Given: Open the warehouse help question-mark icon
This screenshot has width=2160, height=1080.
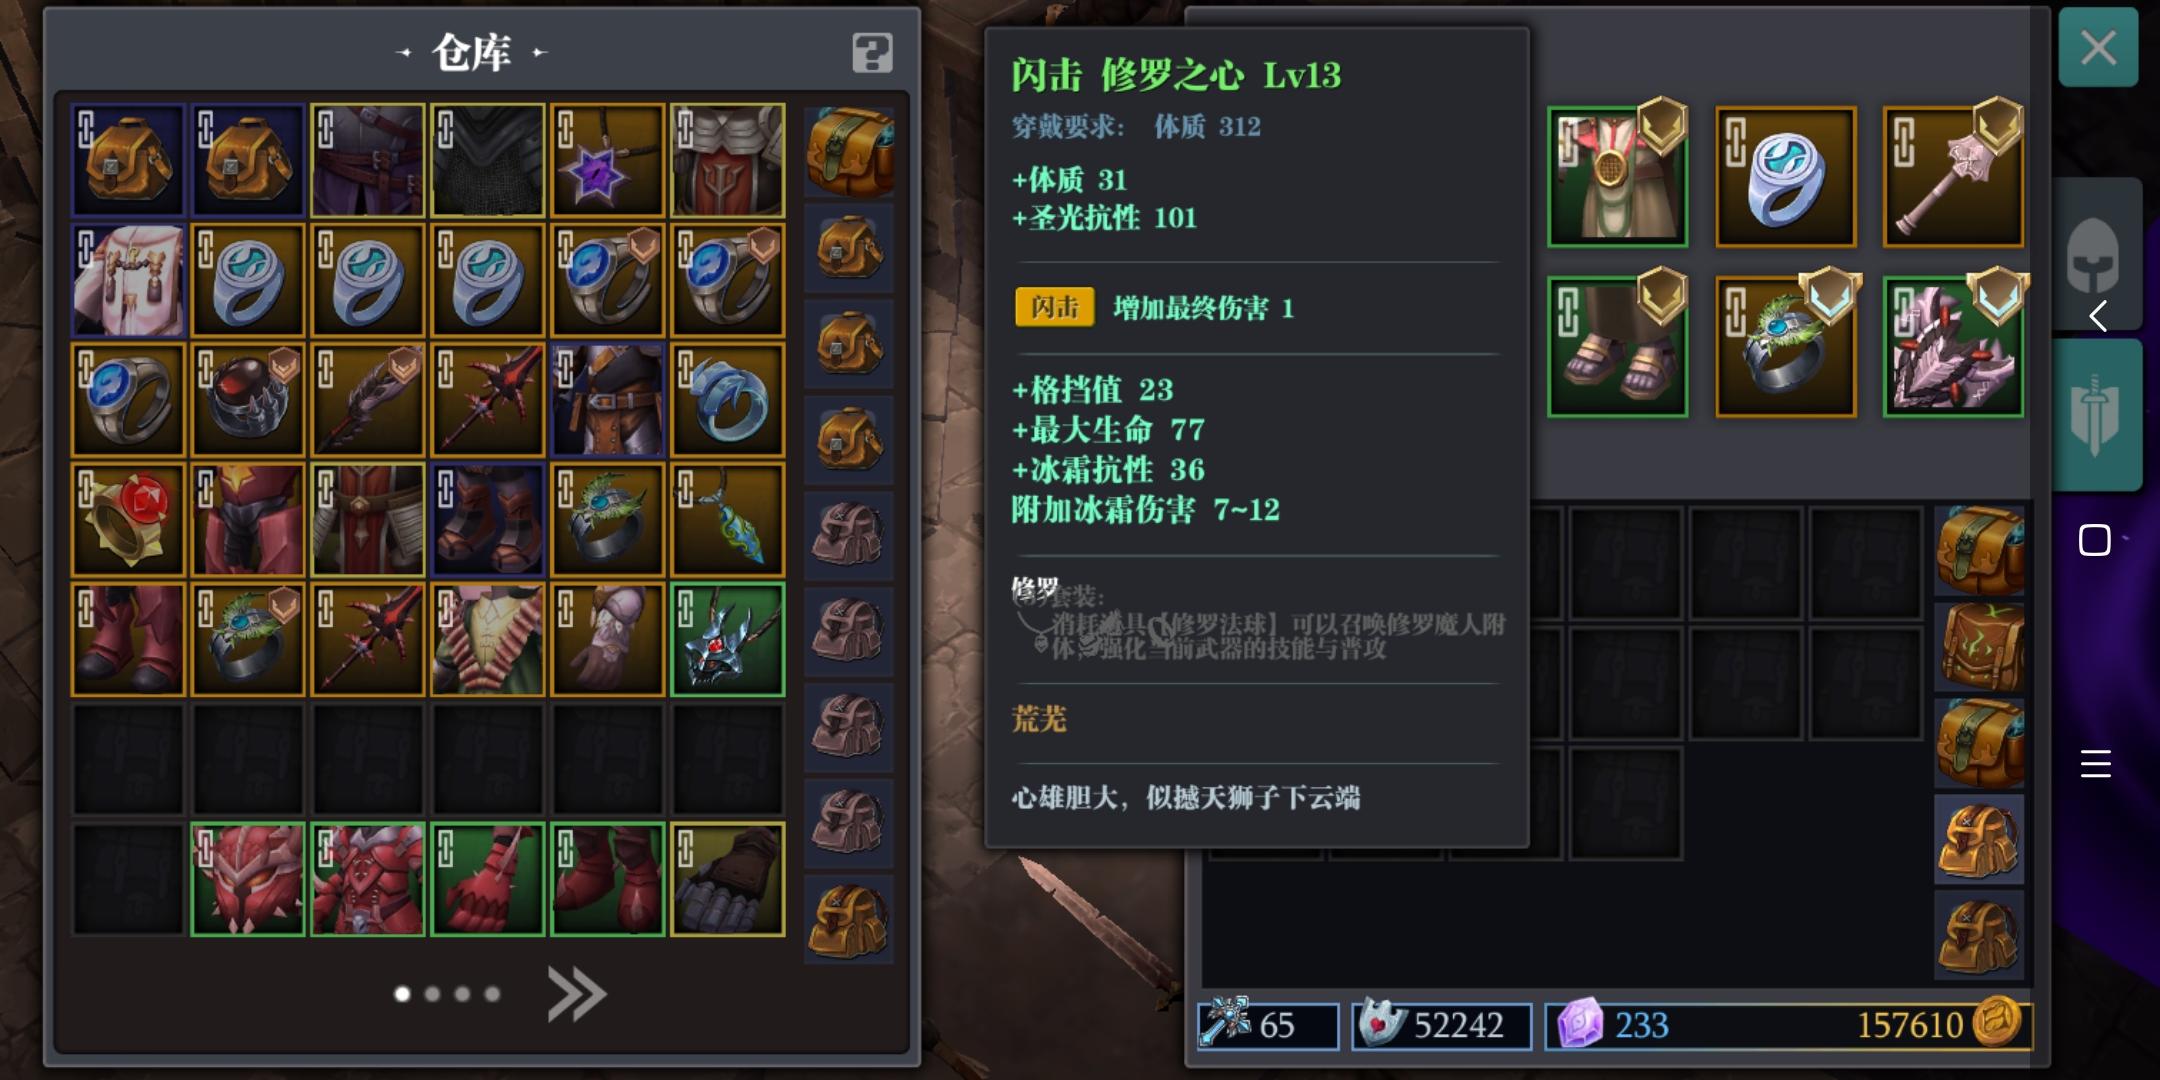Looking at the screenshot, I should (872, 53).
